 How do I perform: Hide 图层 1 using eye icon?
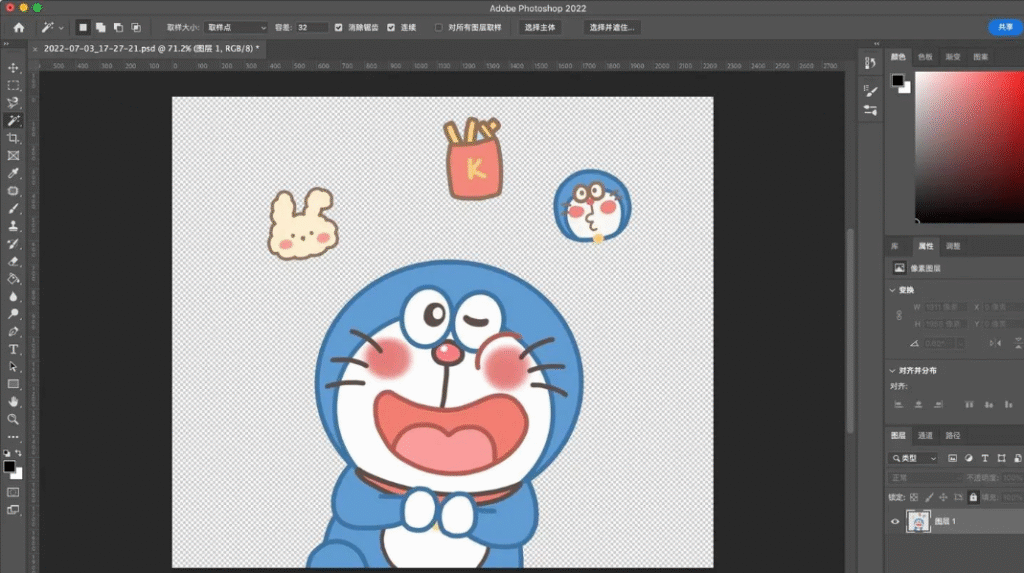point(895,521)
